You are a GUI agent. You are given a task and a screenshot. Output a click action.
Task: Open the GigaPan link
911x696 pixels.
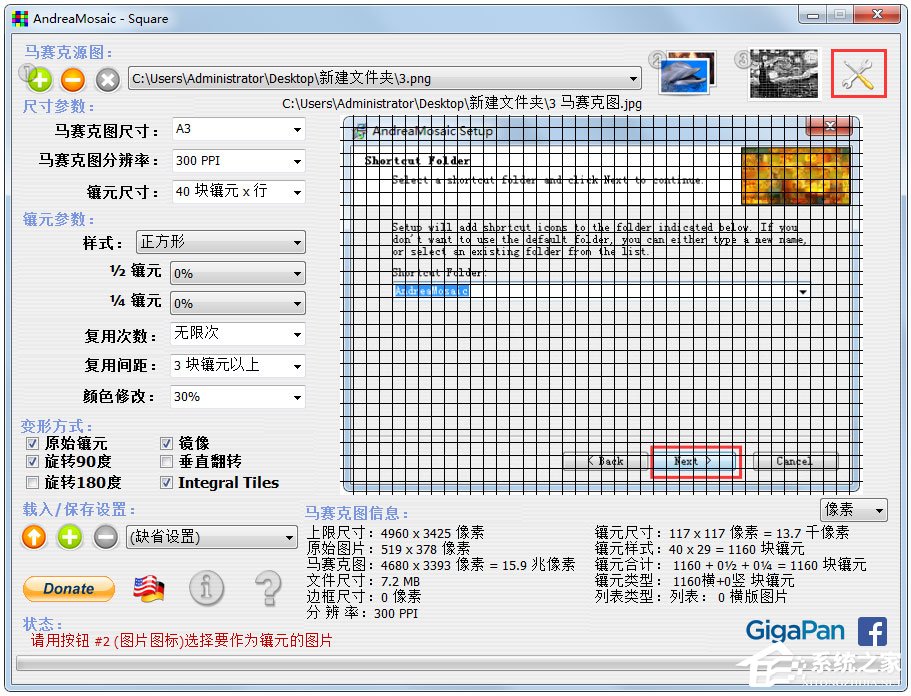pyautogui.click(x=795, y=632)
